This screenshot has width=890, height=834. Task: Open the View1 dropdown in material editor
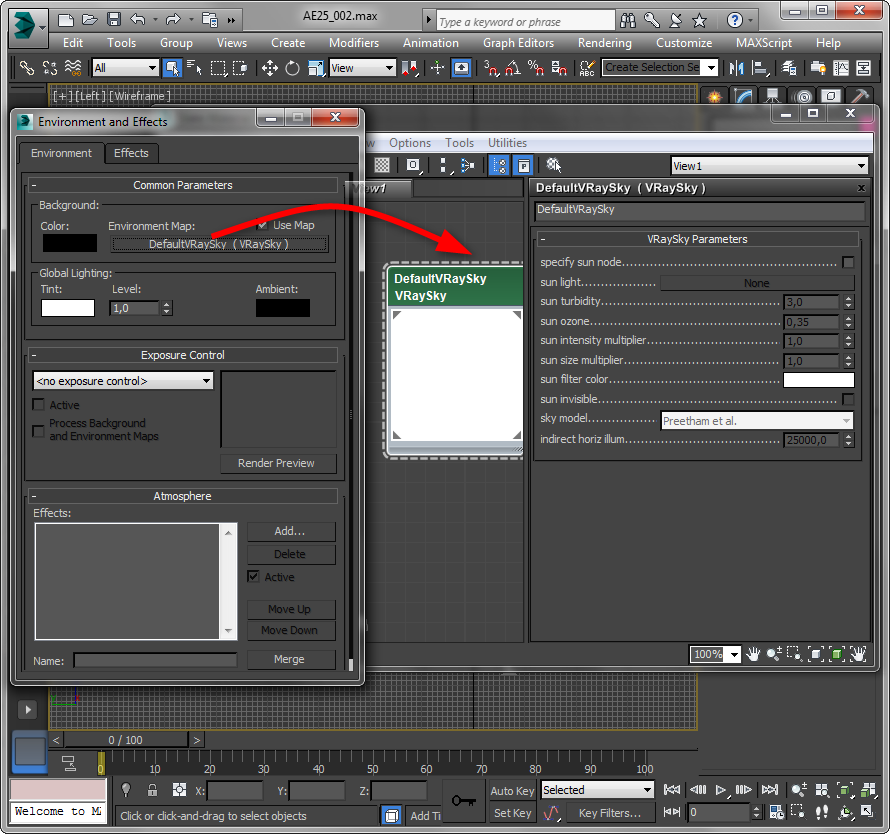[x=768, y=166]
